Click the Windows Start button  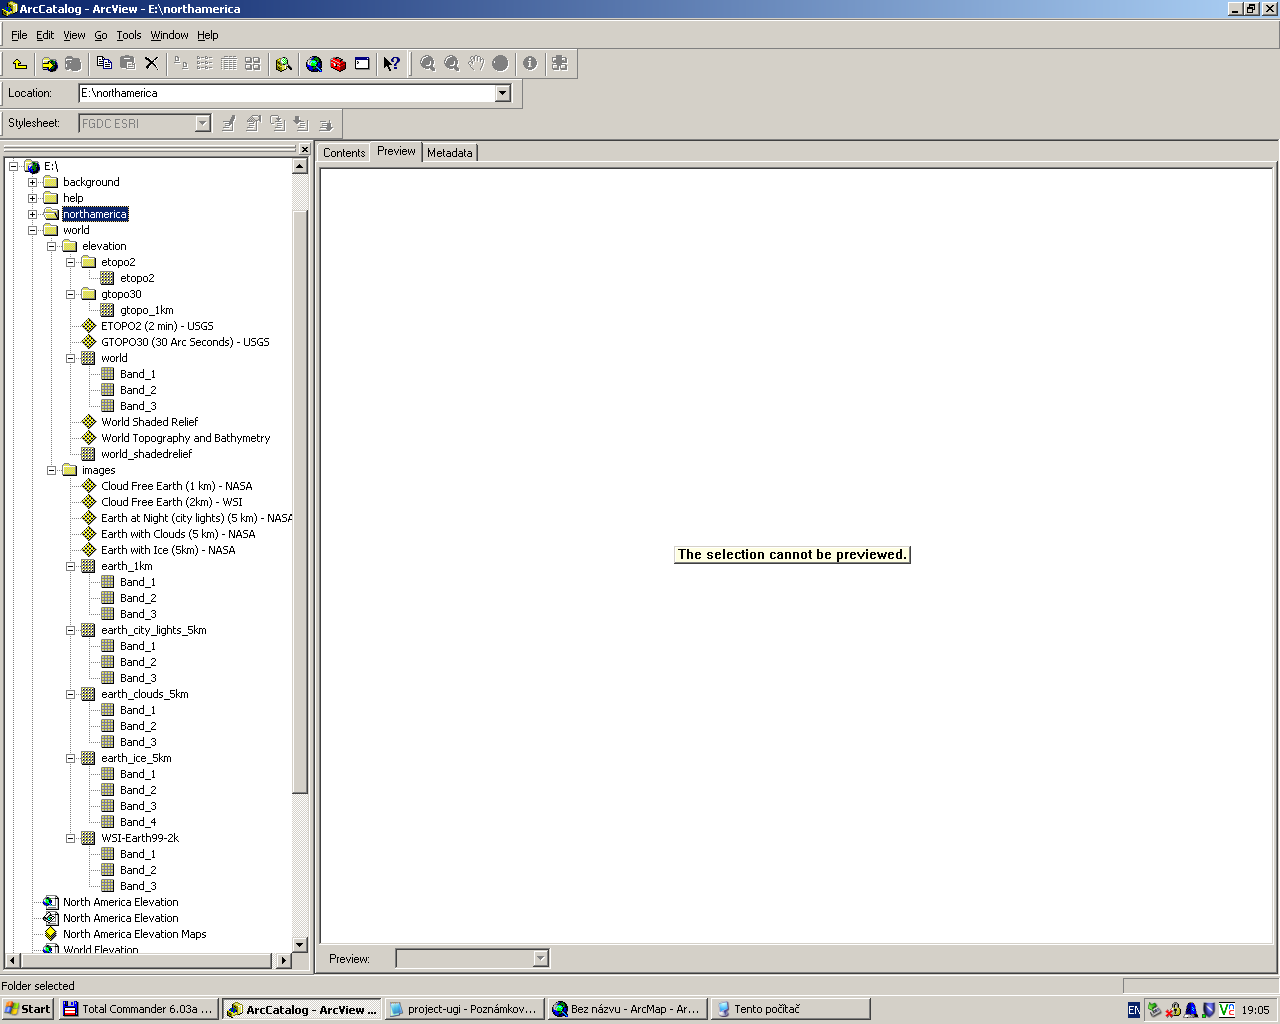tap(28, 1009)
